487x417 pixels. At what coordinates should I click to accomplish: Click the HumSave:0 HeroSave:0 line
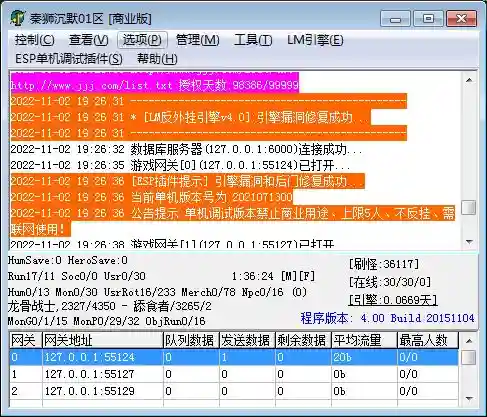(68, 260)
